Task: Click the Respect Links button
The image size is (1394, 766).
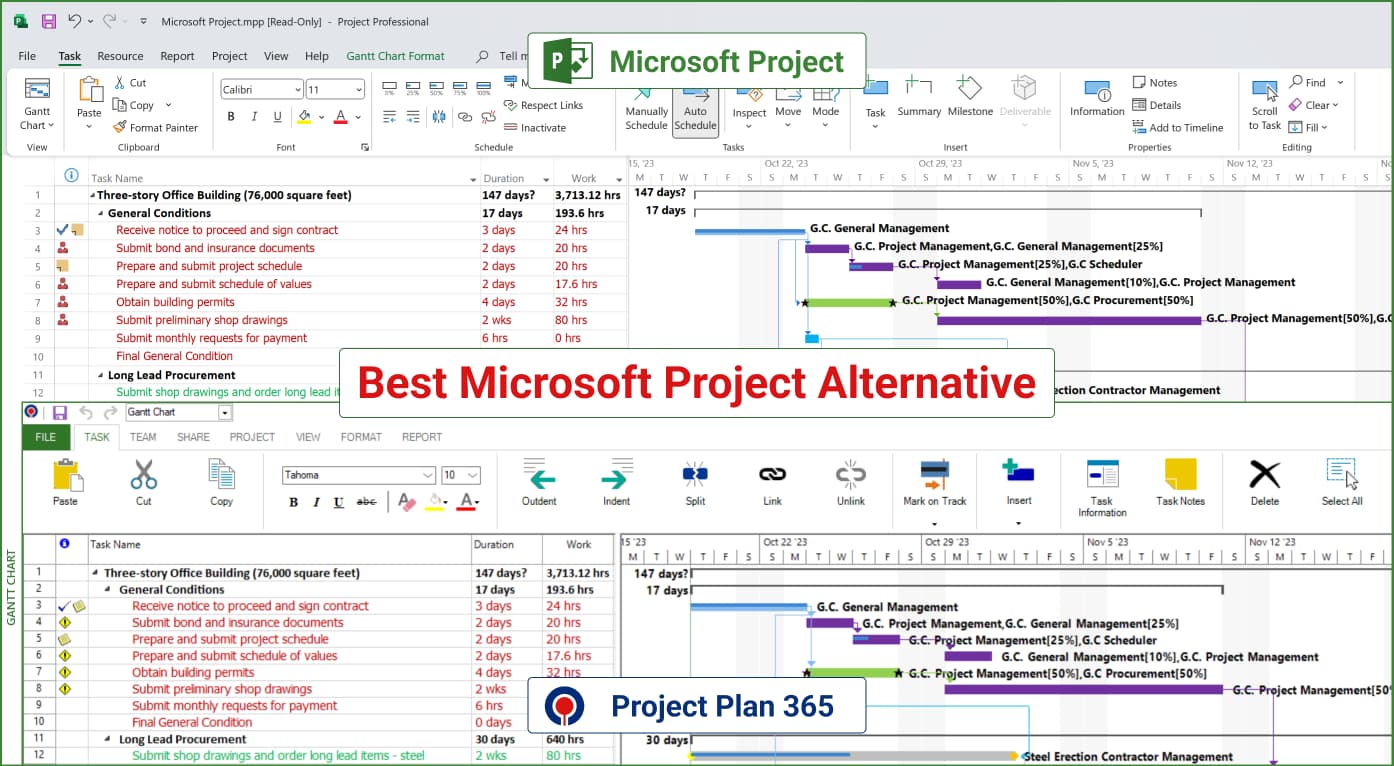Action: click(545, 105)
